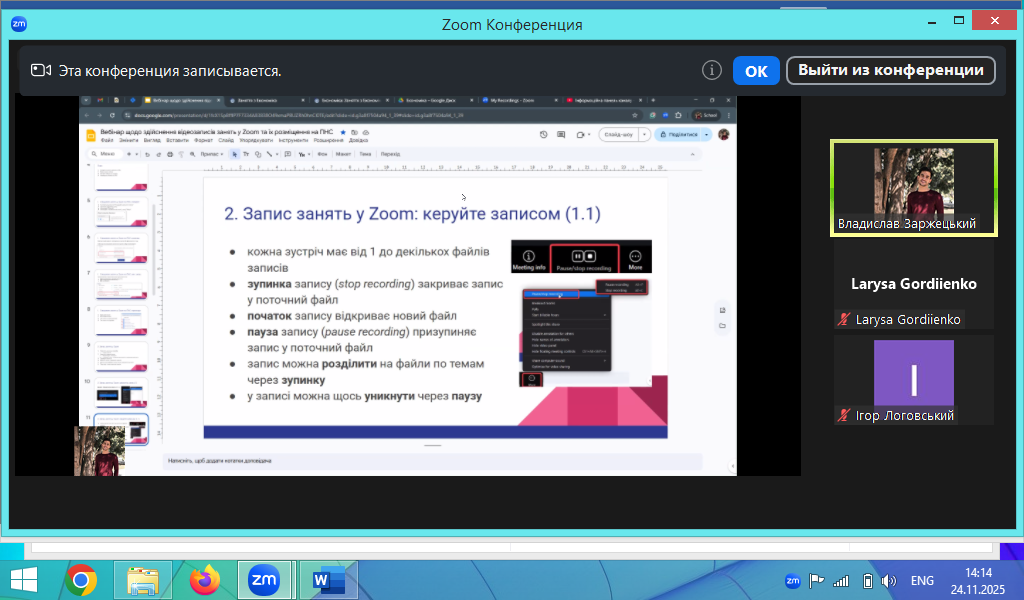Open Zoom from the system tray icon

(x=793, y=580)
